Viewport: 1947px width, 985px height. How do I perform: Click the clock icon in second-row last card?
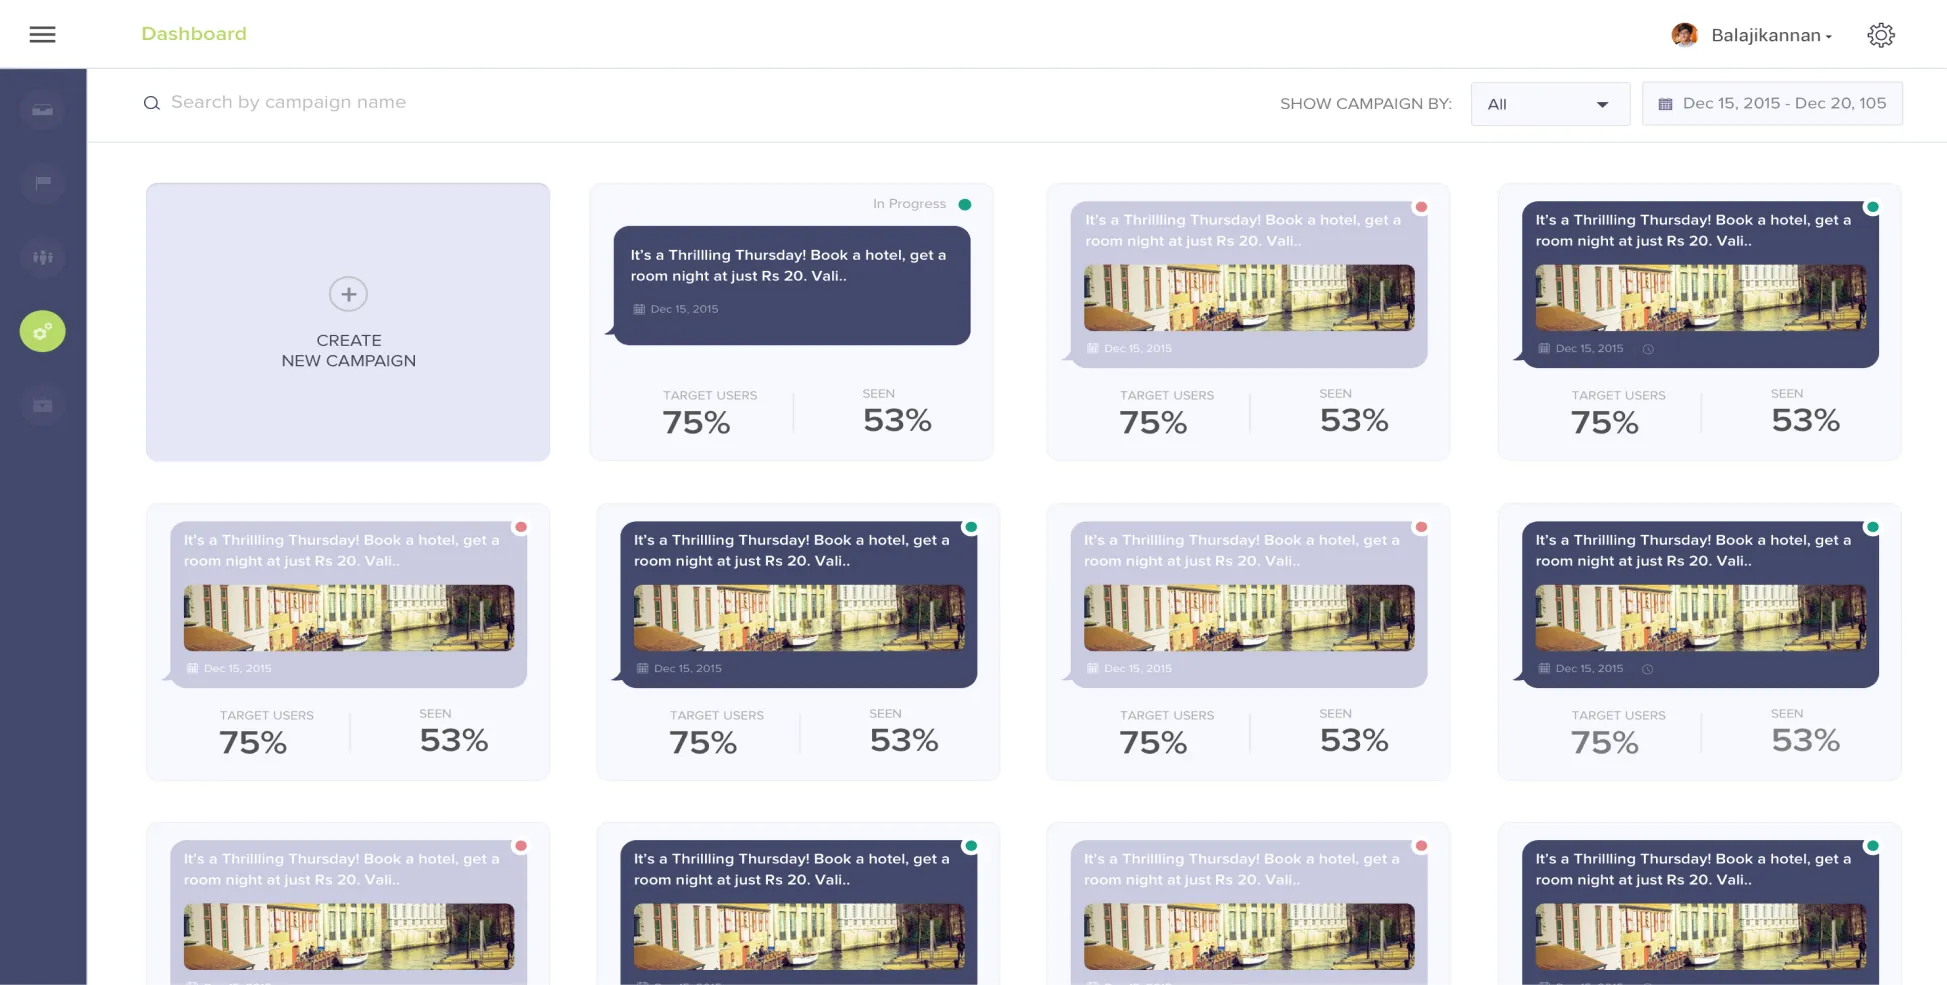click(1648, 669)
